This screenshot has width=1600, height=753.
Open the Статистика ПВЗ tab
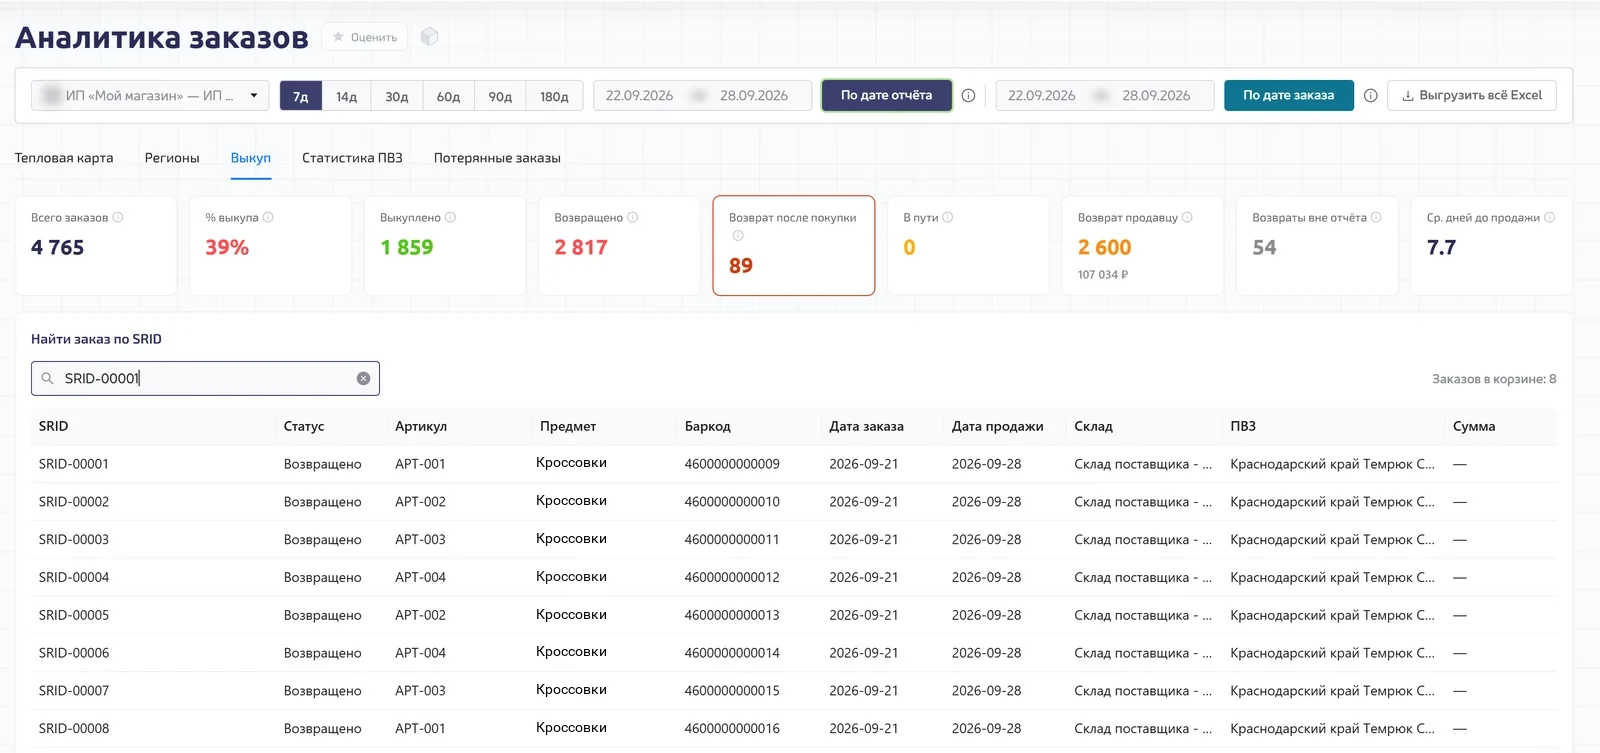352,158
